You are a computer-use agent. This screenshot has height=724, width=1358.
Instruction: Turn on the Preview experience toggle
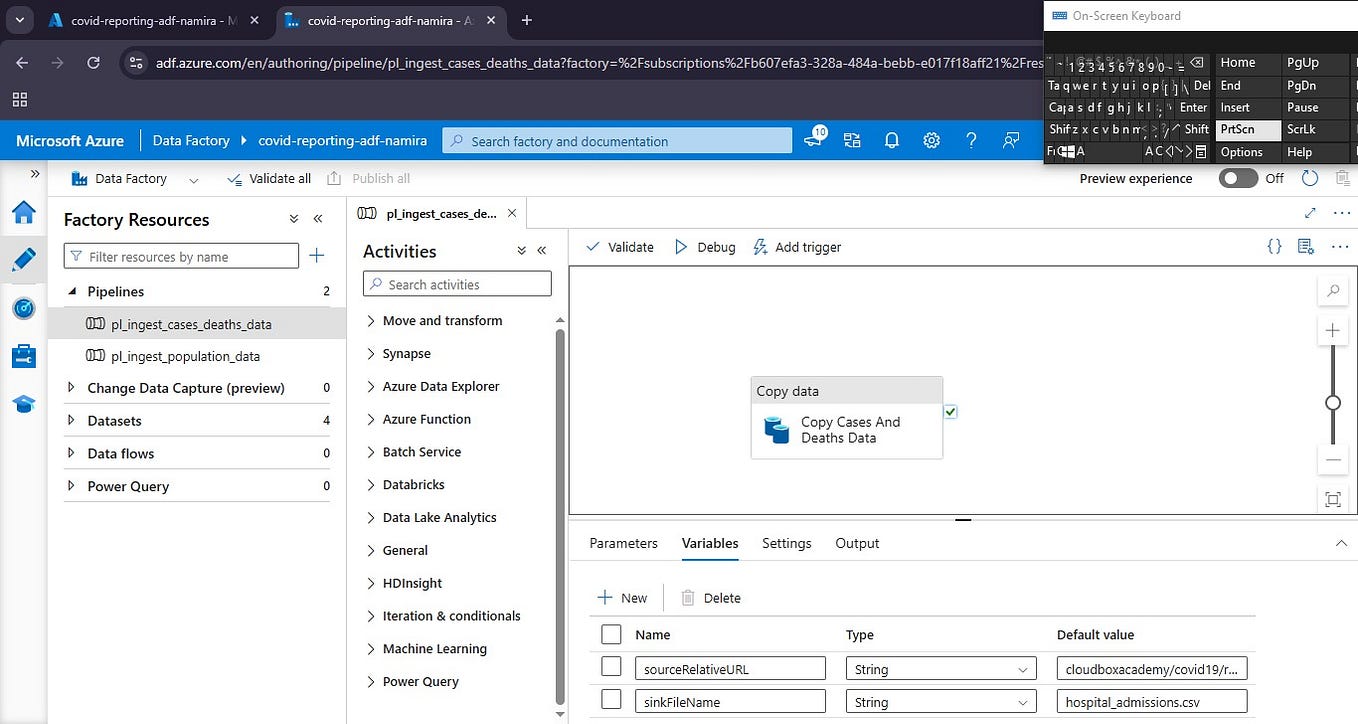1238,178
